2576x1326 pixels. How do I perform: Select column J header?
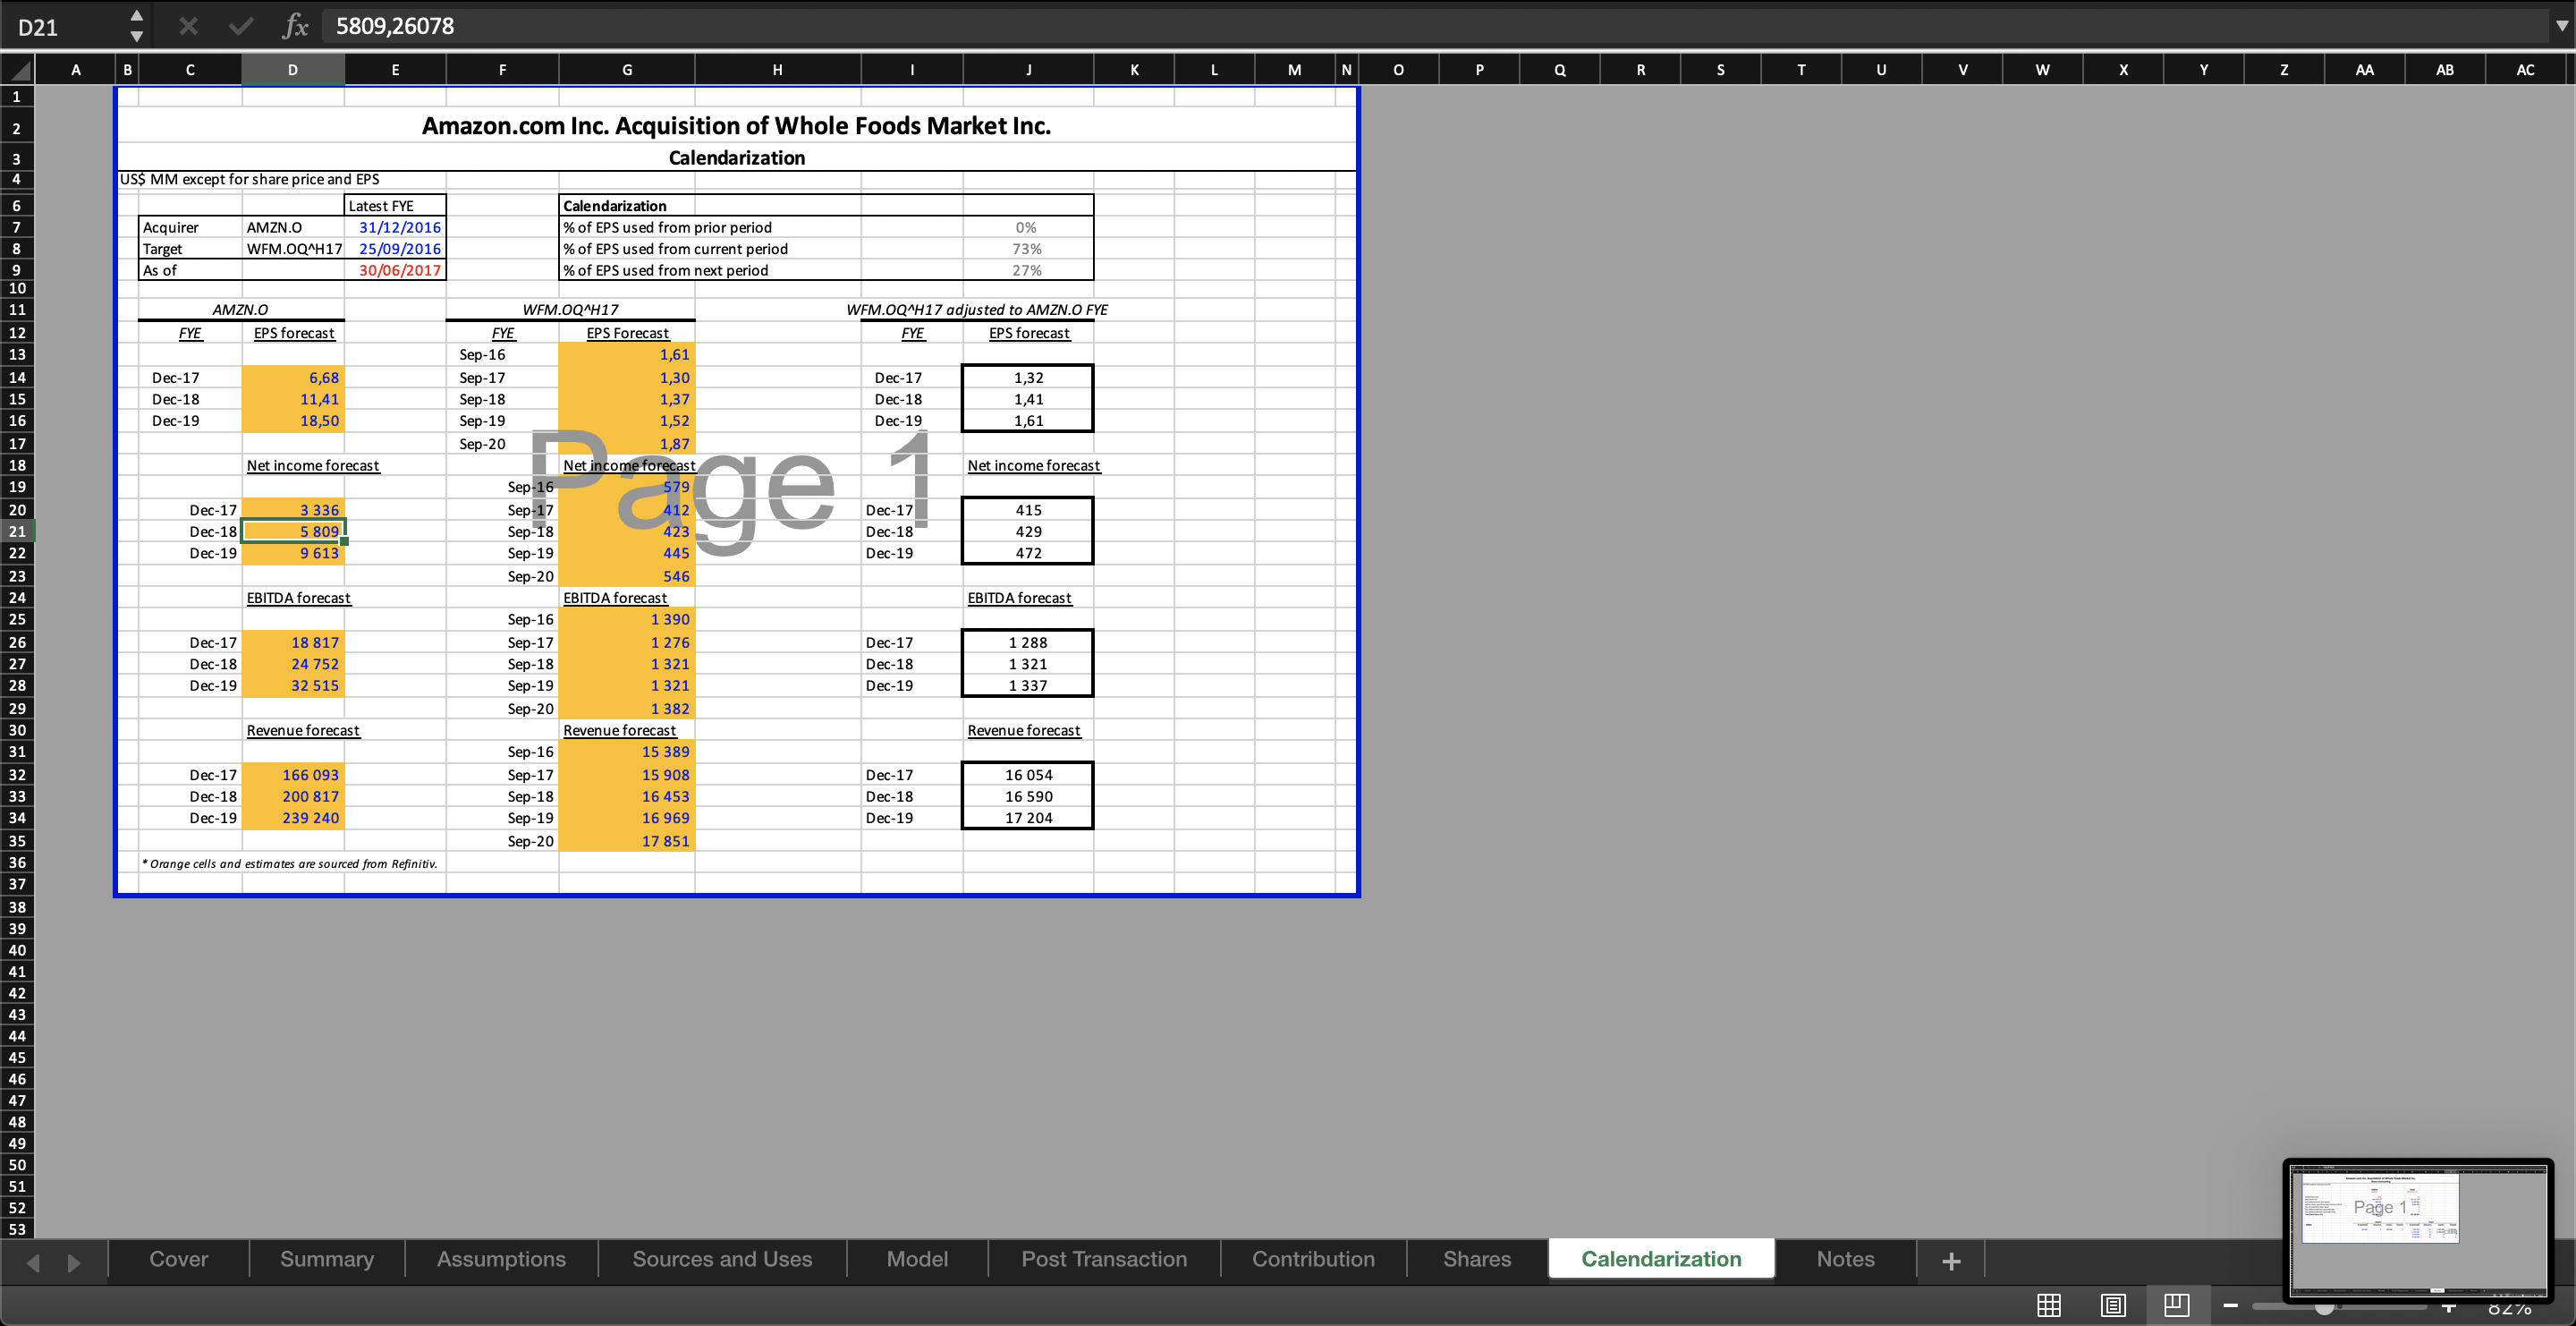(x=1028, y=69)
